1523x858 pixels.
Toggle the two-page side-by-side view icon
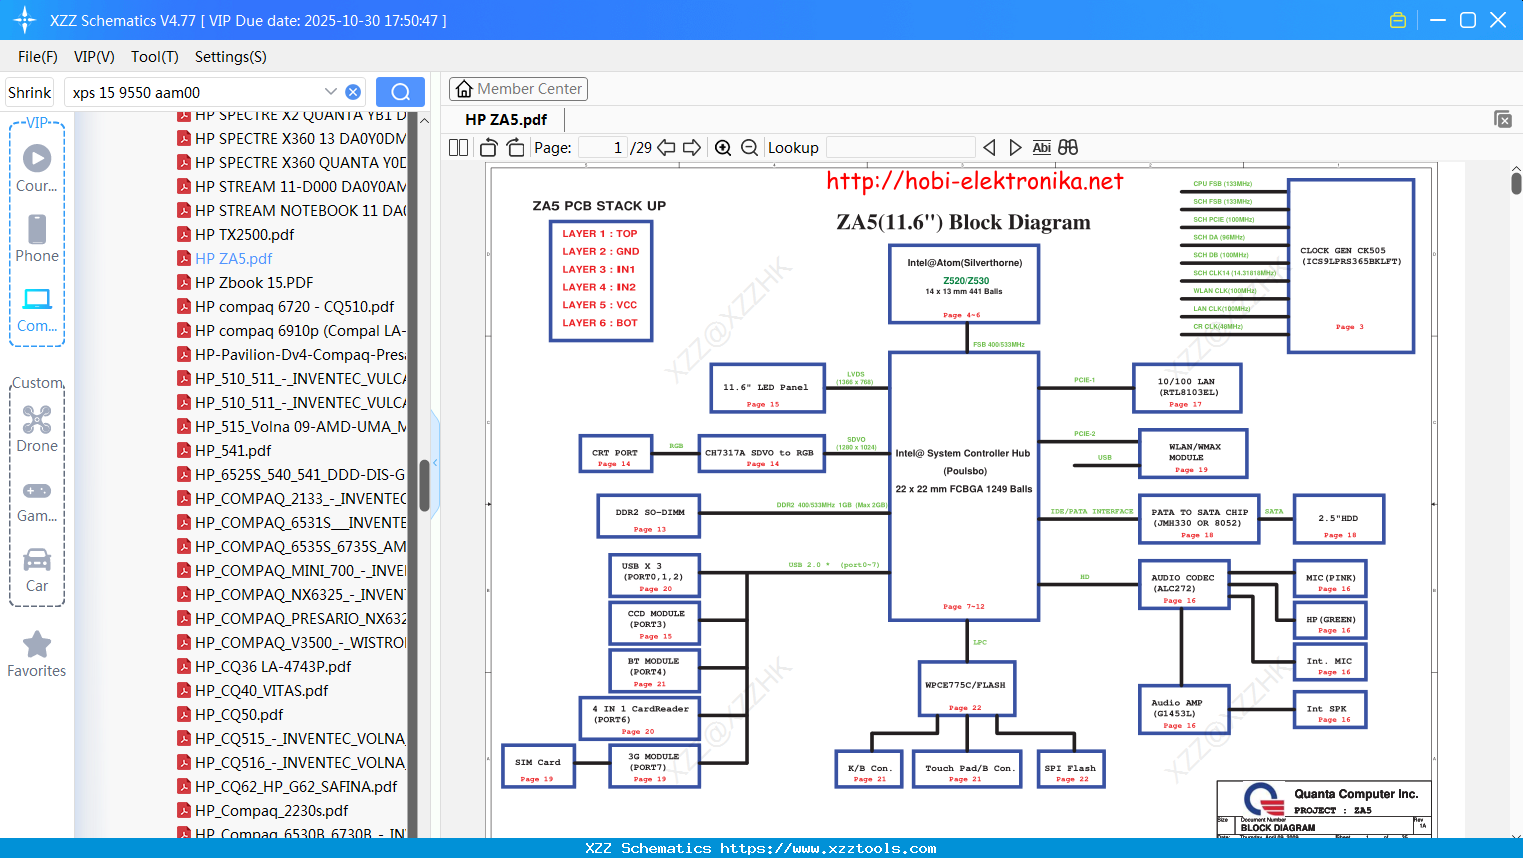coord(458,148)
